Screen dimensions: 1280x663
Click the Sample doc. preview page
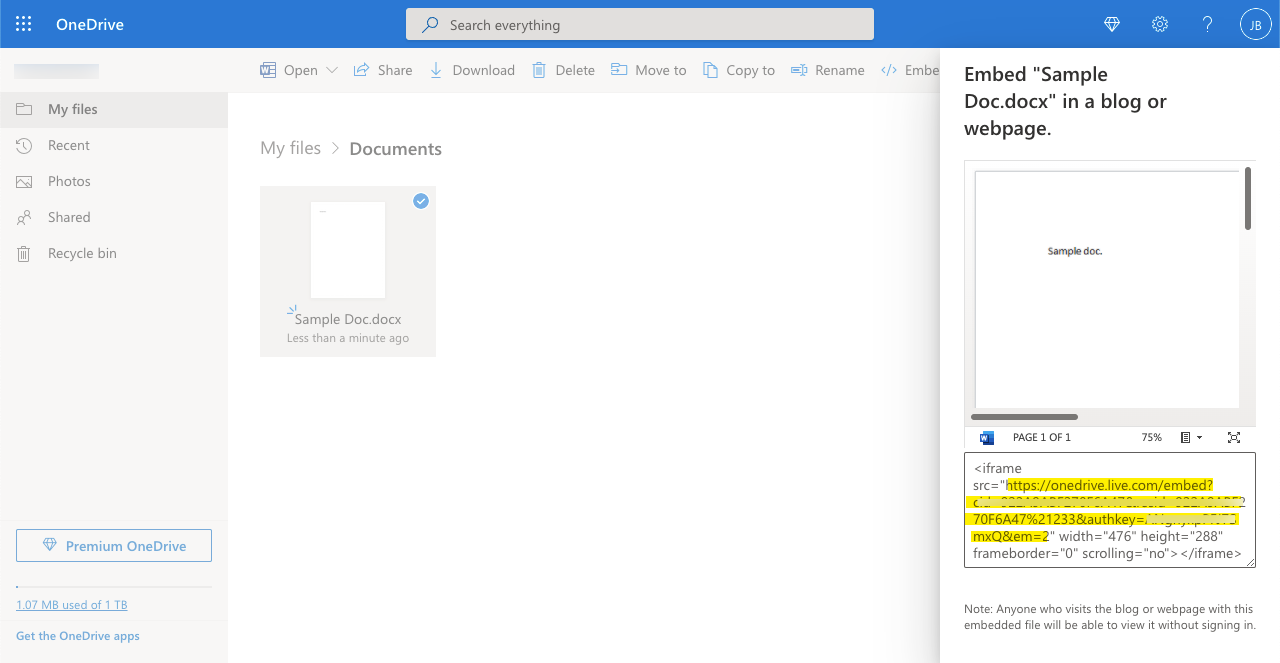point(1107,290)
